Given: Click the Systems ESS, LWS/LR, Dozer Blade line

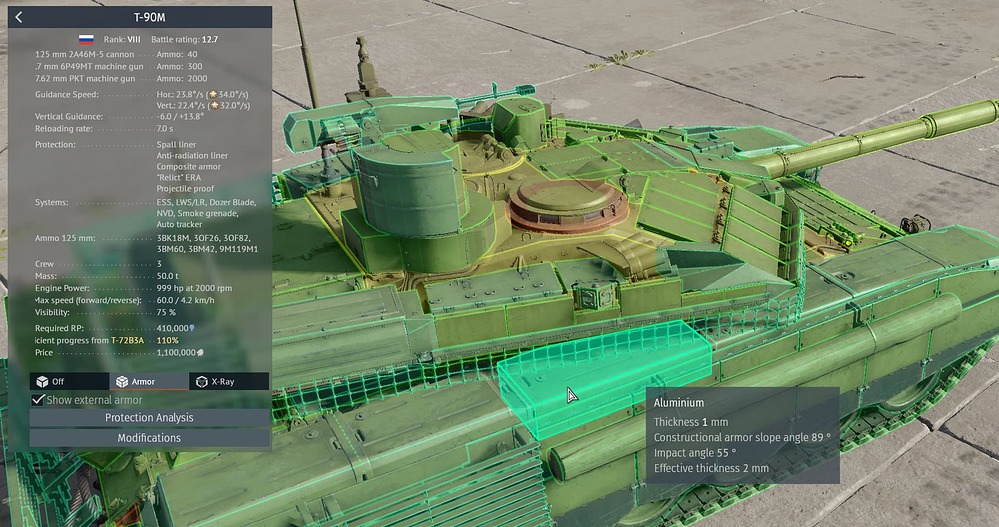Looking at the screenshot, I should 206,202.
